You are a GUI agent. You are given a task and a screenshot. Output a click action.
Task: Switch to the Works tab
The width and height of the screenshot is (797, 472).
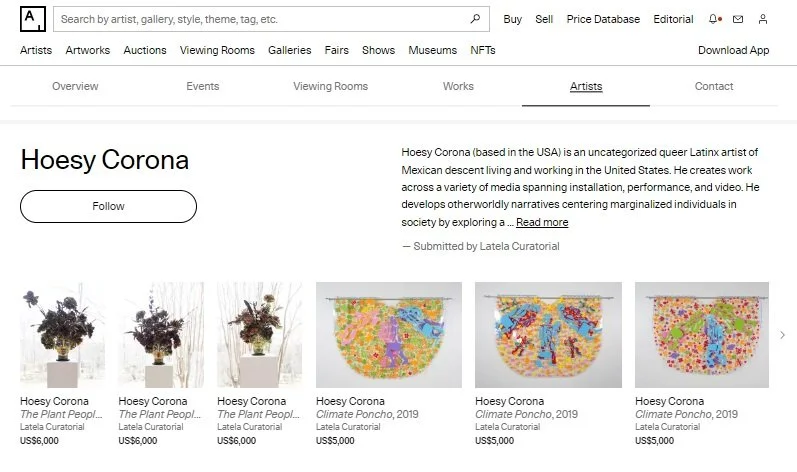458,86
